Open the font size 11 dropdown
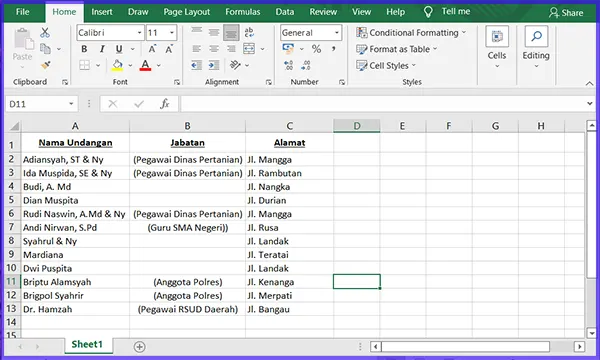600x360 pixels. [x=172, y=33]
